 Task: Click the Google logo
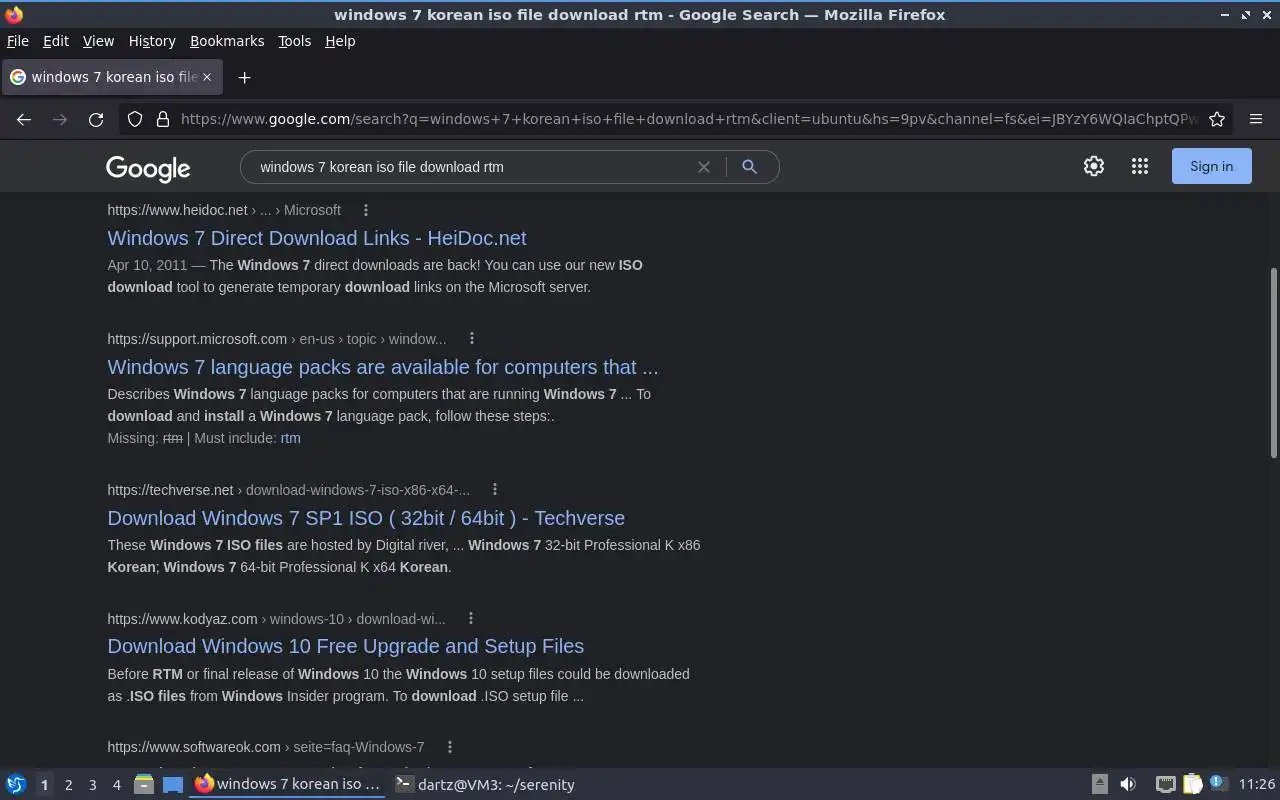(148, 168)
